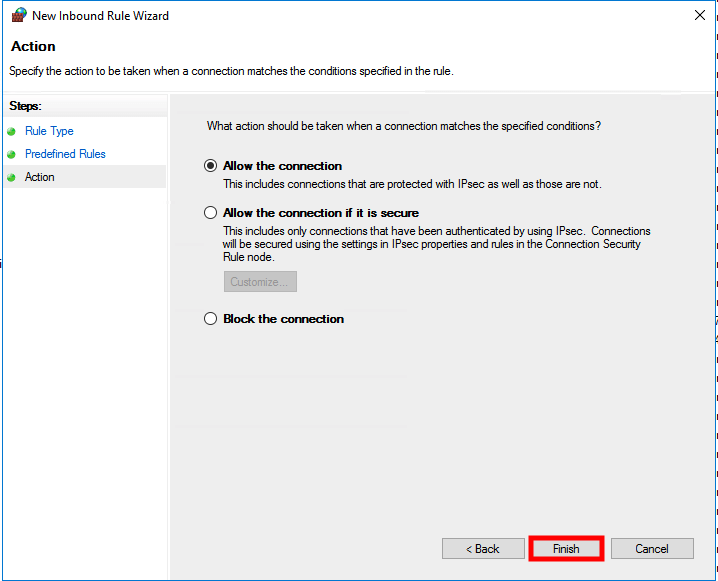Click the green bullet beside Rule Type
This screenshot has height=581, width=718.
pyautogui.click(x=11, y=131)
